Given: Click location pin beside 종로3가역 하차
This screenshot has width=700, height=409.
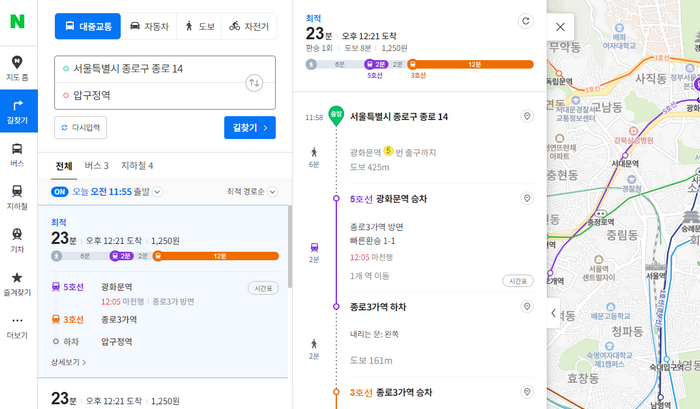Looking at the screenshot, I should pos(527,306).
